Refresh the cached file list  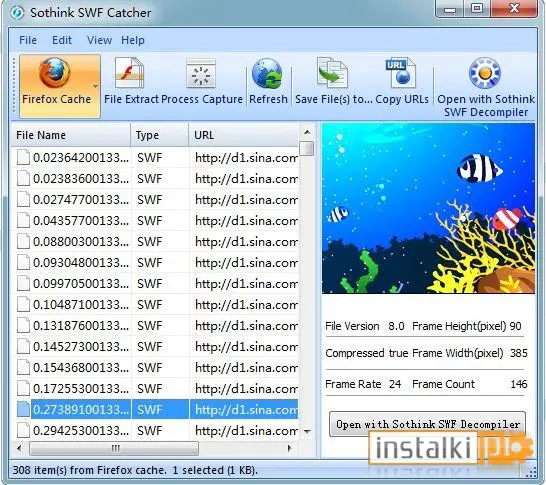268,74
